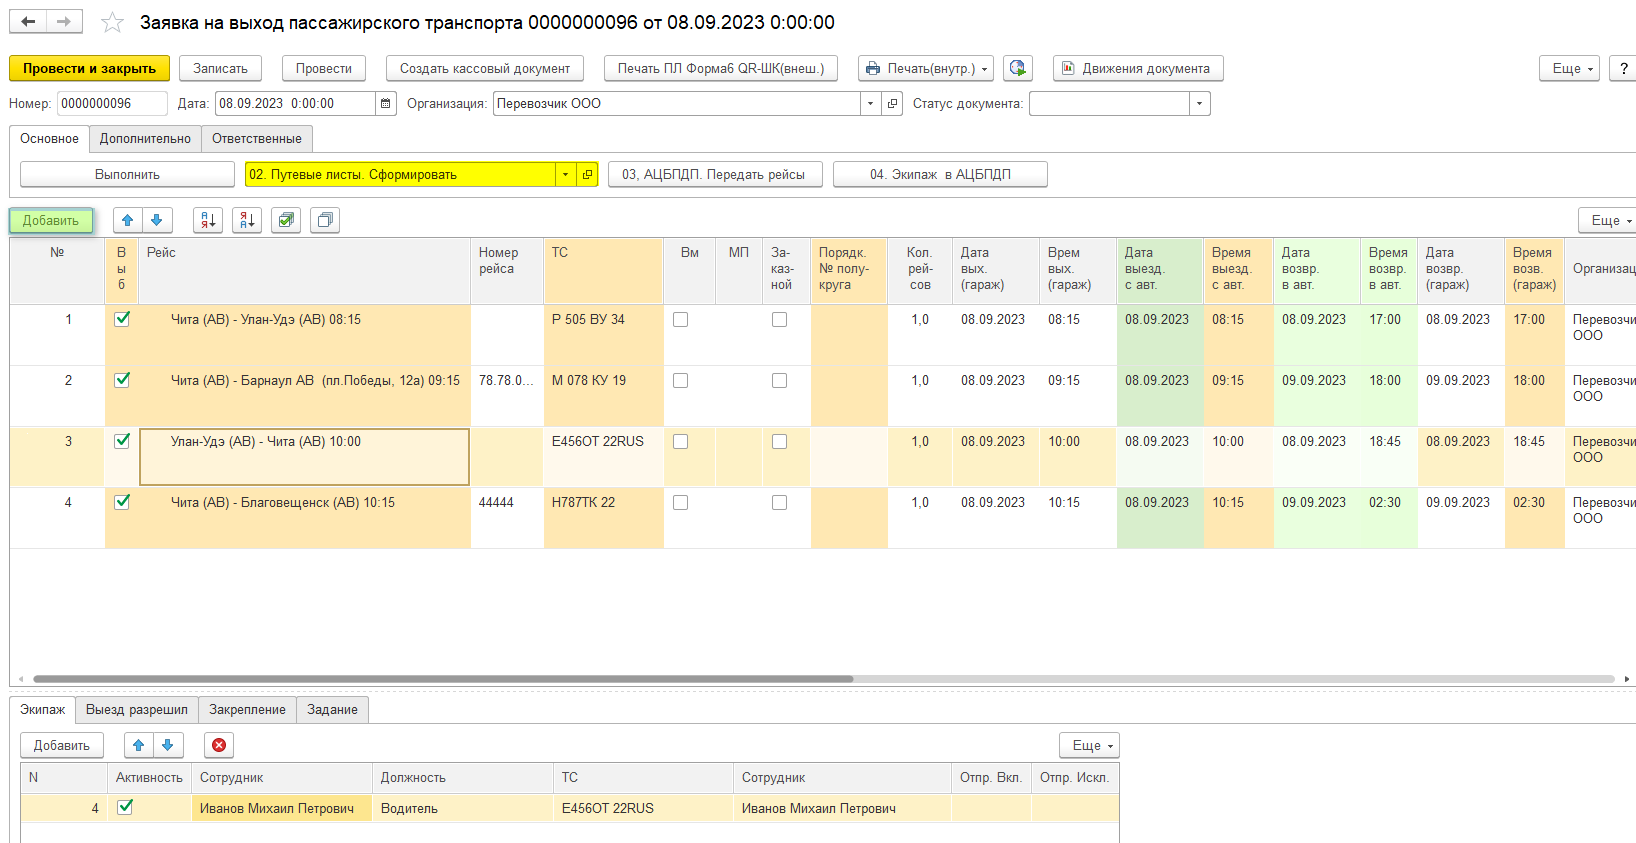Toggle Активность checkbox for Иванов Михаил Петрович
Screen dimensions: 1636x843
point(125,807)
